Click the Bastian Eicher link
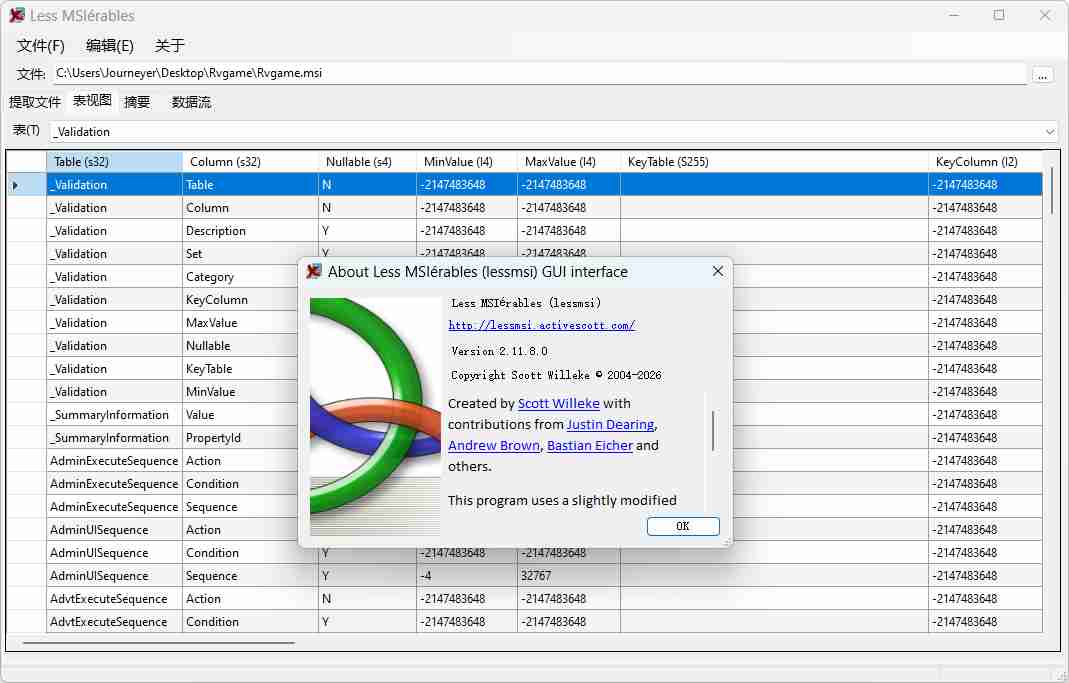This screenshot has height=683, width=1069. click(589, 445)
